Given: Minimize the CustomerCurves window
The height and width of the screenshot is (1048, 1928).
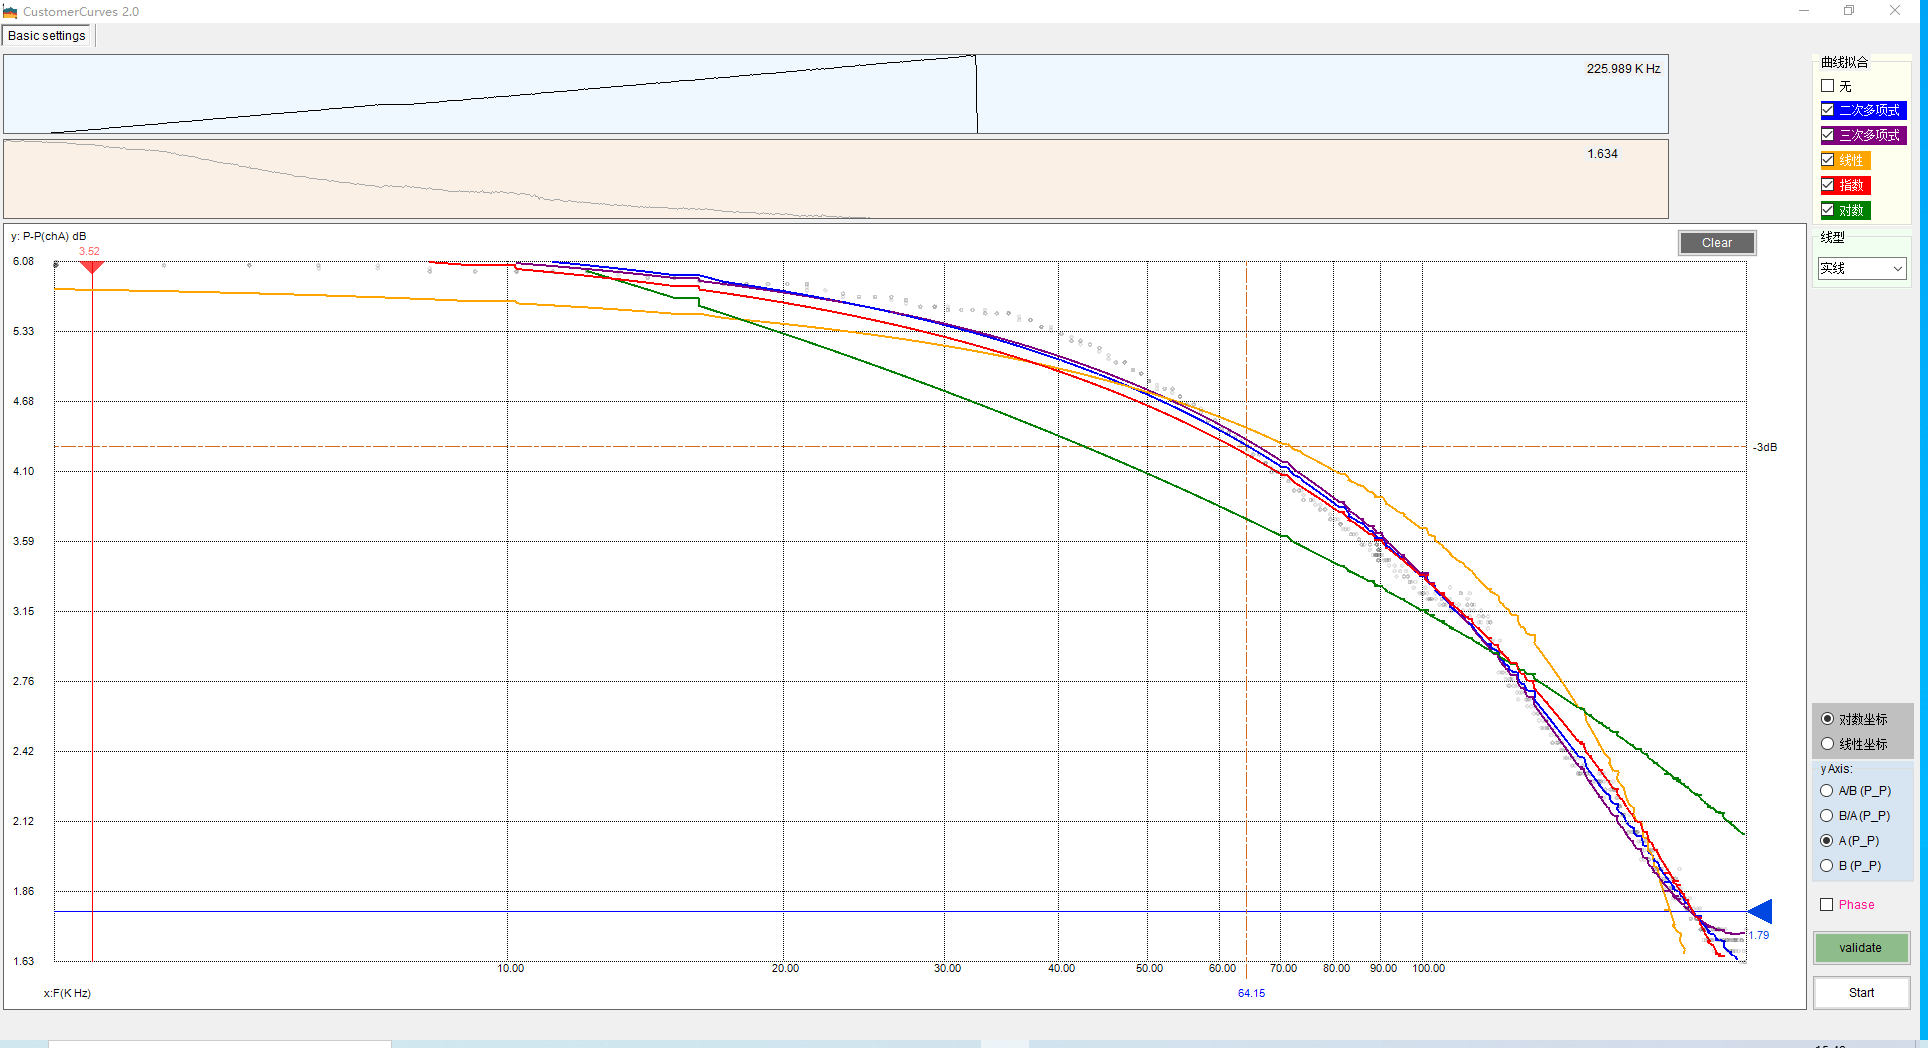Looking at the screenshot, I should pos(1804,11).
